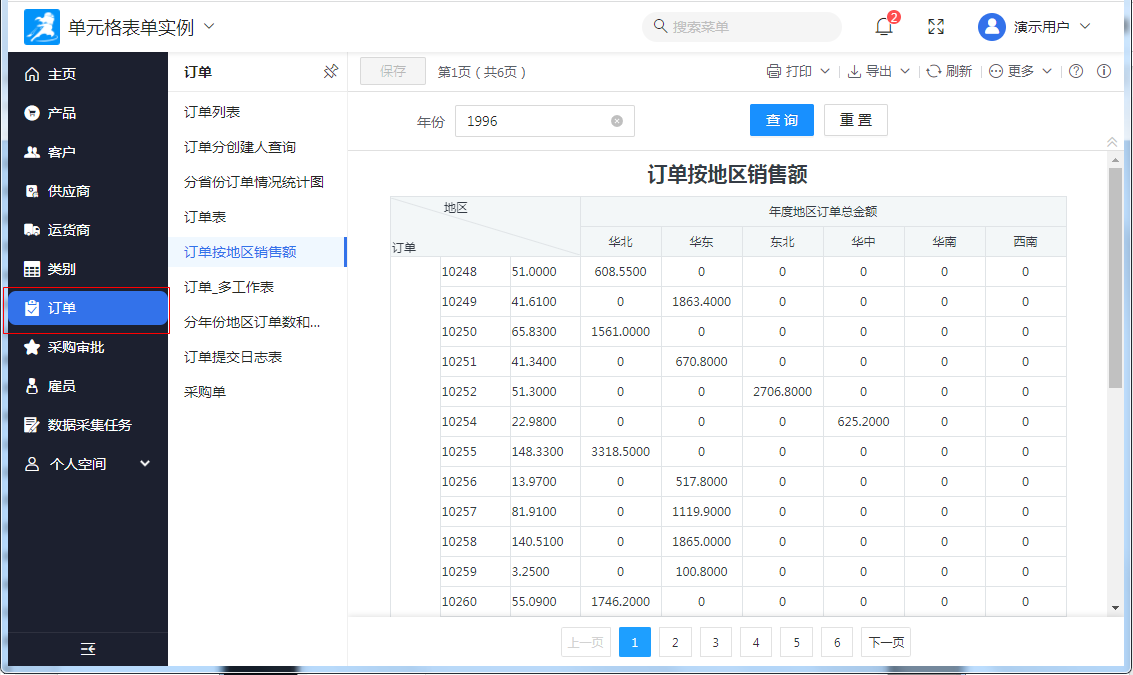1133x675 pixels.
Task: Click the help question mark icon
Action: [1076, 72]
